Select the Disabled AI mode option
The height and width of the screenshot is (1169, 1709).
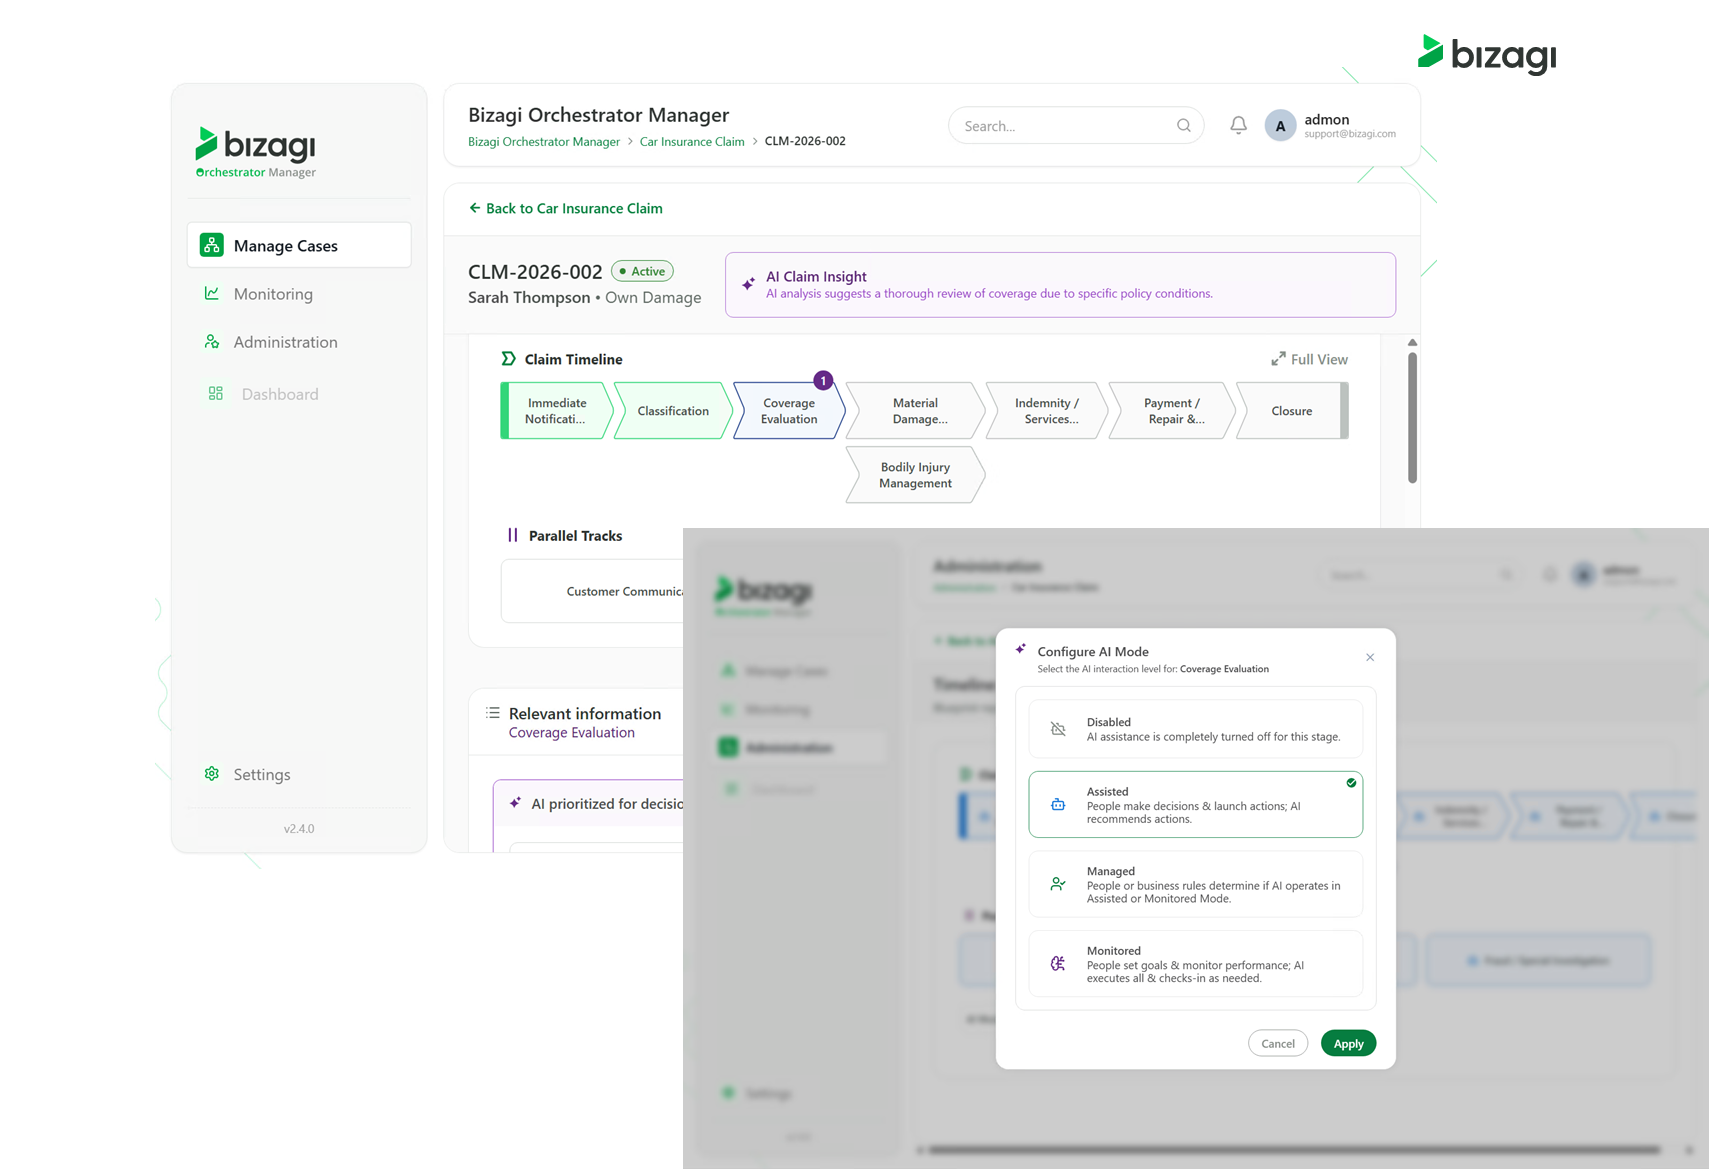point(1195,729)
